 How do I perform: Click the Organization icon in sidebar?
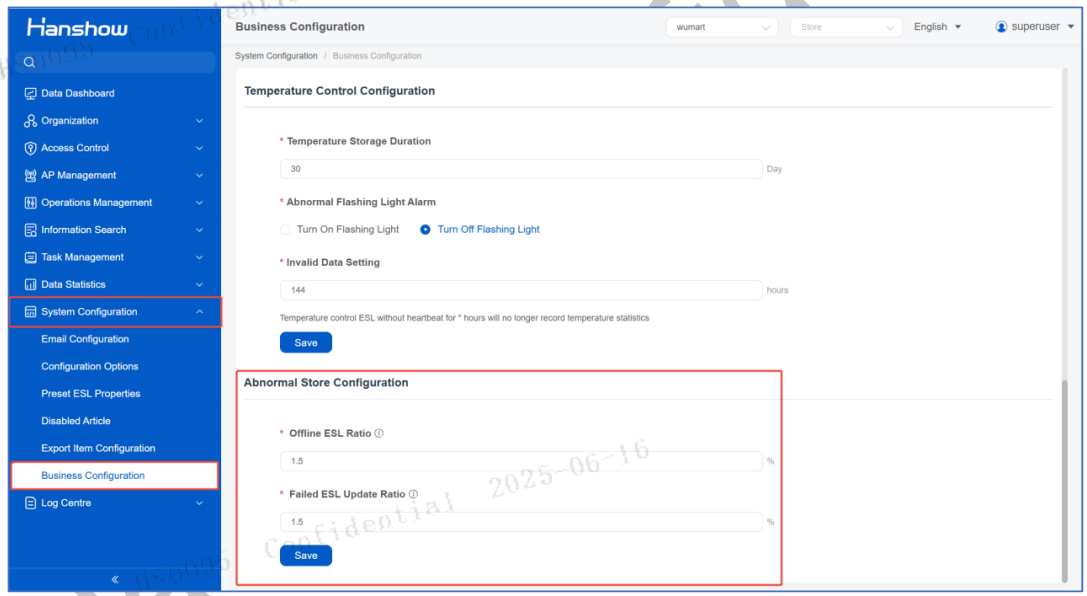[31, 121]
